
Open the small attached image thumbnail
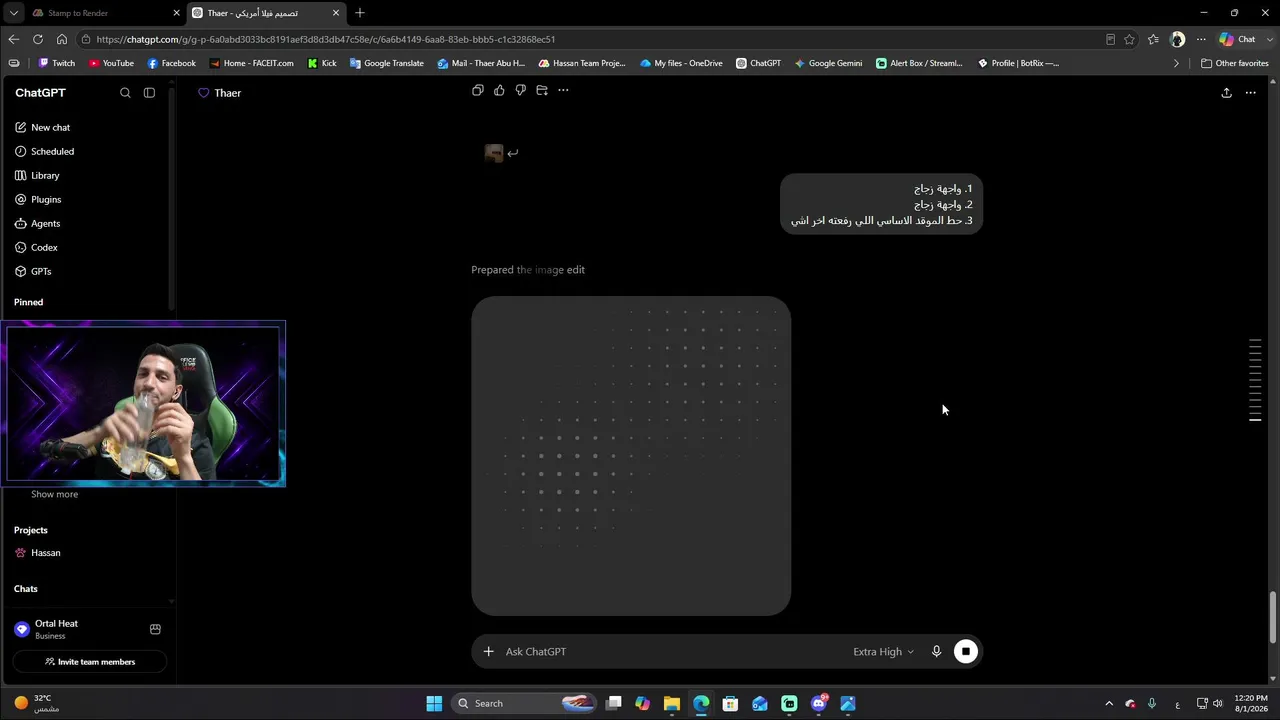[493, 153]
